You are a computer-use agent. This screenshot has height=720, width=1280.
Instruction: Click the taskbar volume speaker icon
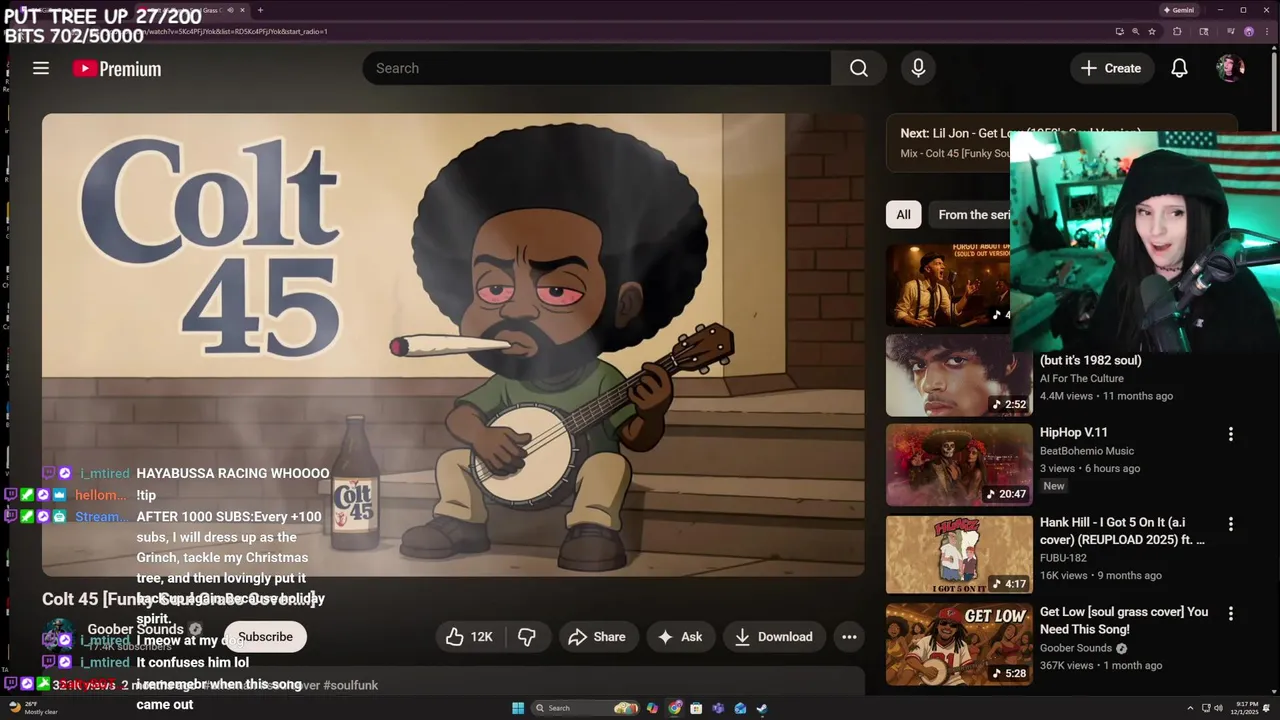[x=1220, y=708]
